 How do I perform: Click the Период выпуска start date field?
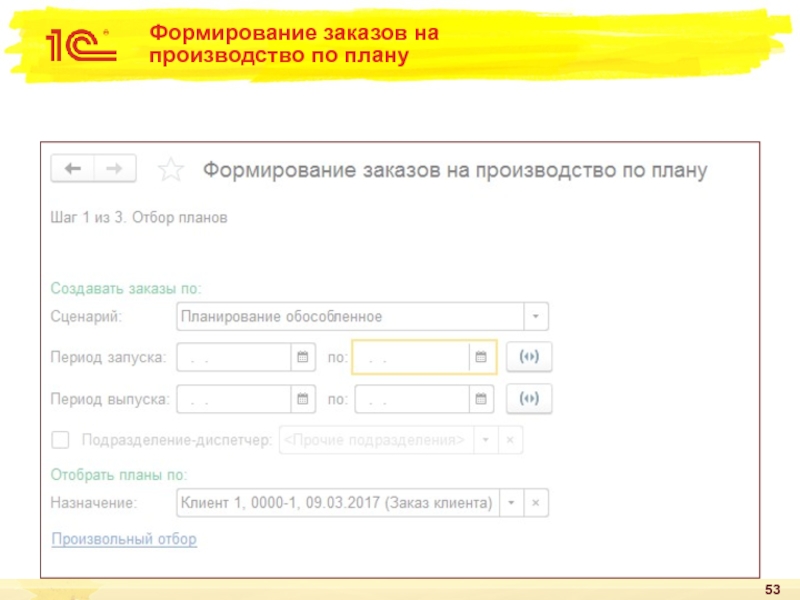(233, 399)
